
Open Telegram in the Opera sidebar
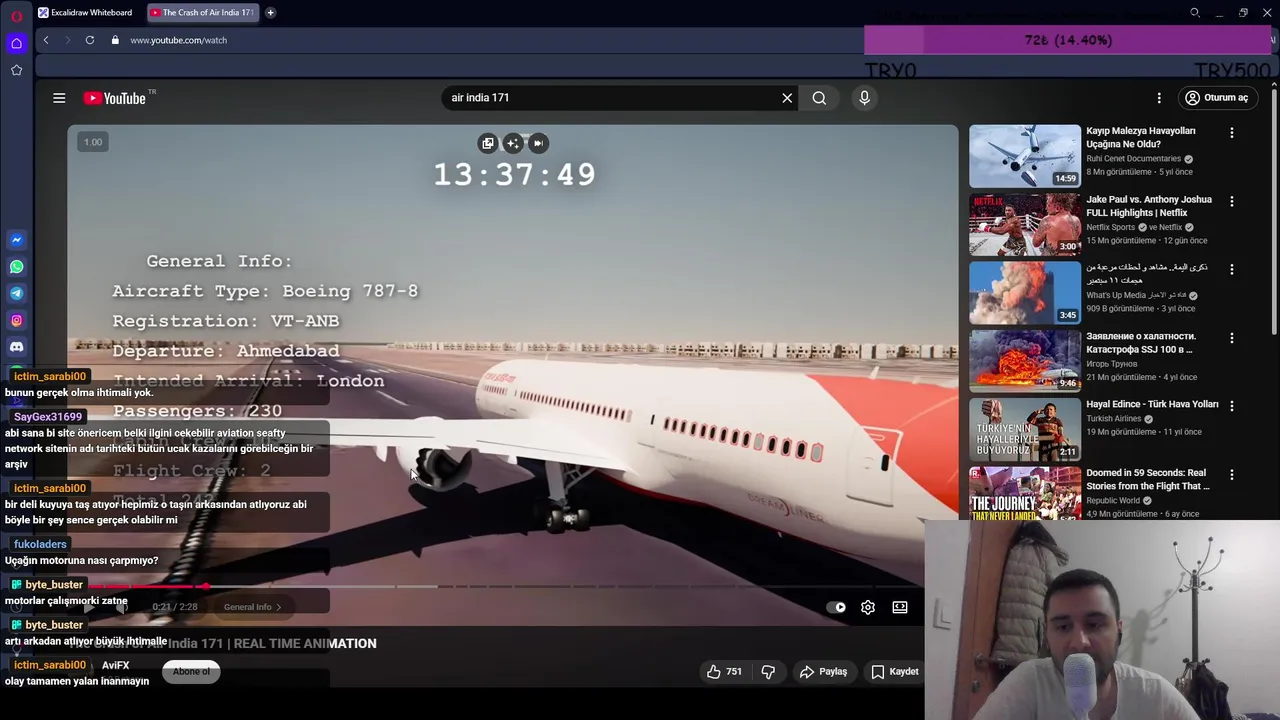click(x=16, y=294)
